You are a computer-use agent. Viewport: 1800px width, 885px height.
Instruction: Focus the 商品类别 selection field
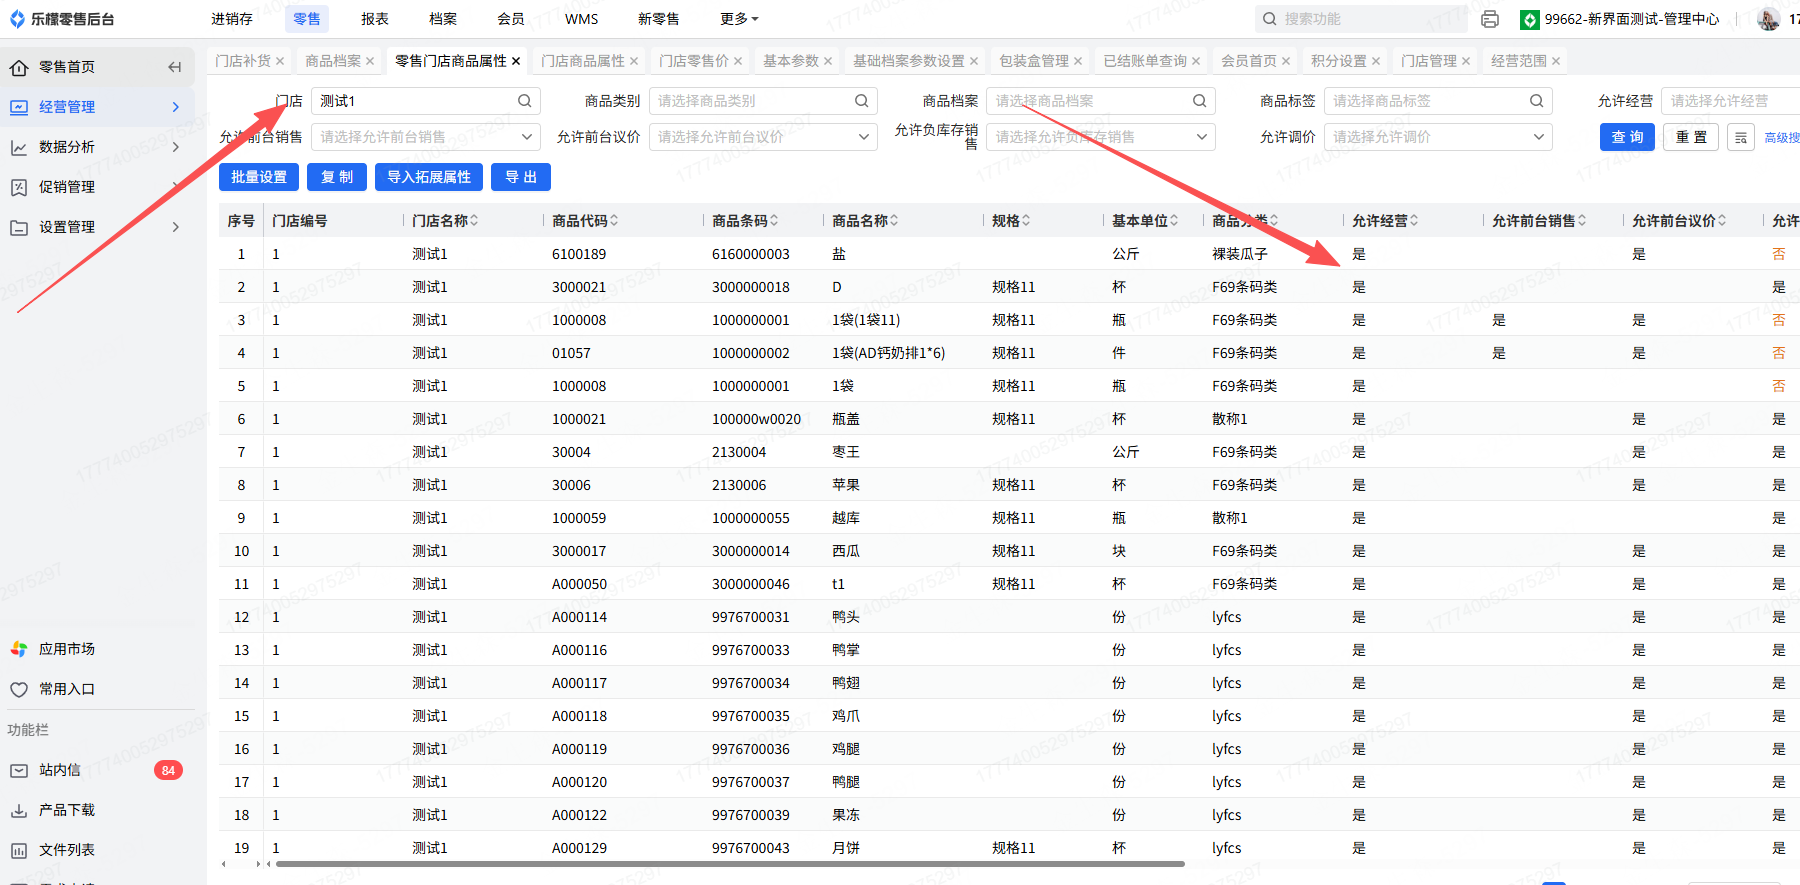763,101
